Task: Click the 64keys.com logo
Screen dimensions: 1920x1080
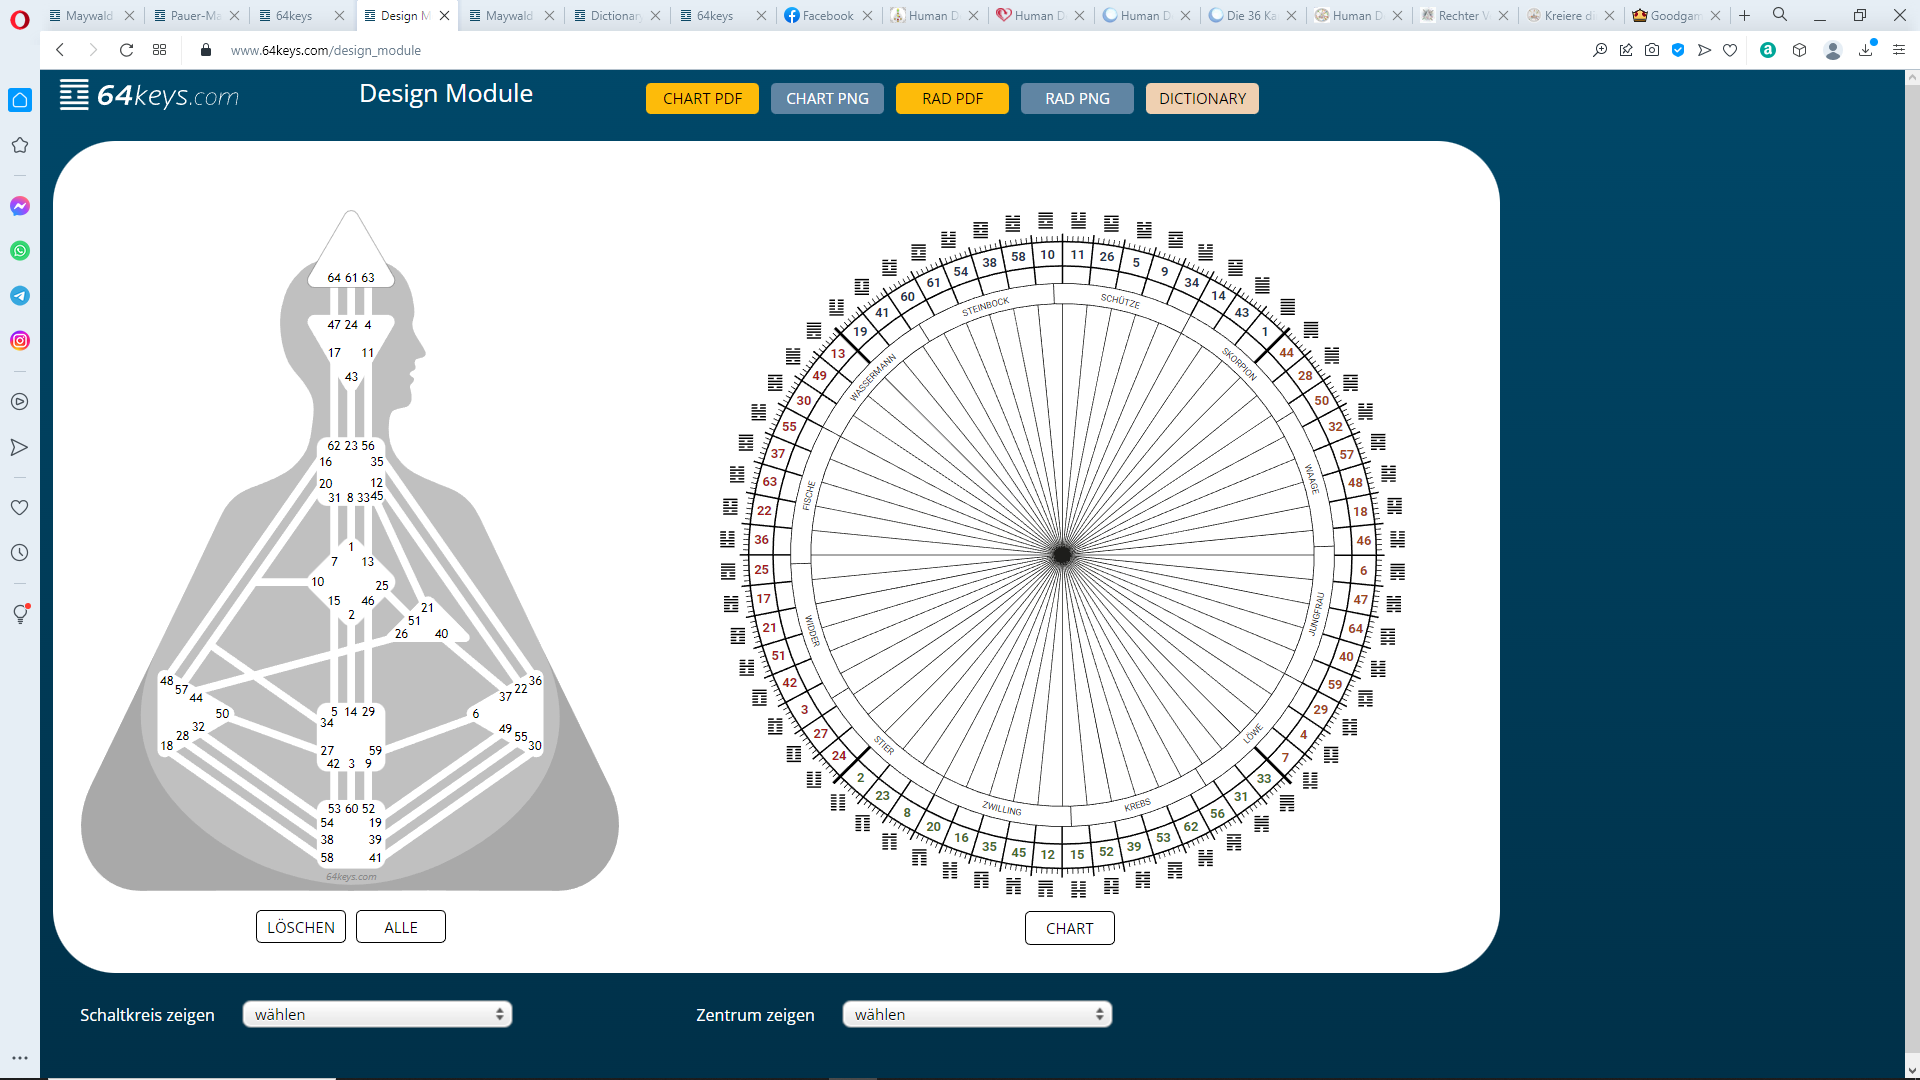Action: click(x=150, y=96)
